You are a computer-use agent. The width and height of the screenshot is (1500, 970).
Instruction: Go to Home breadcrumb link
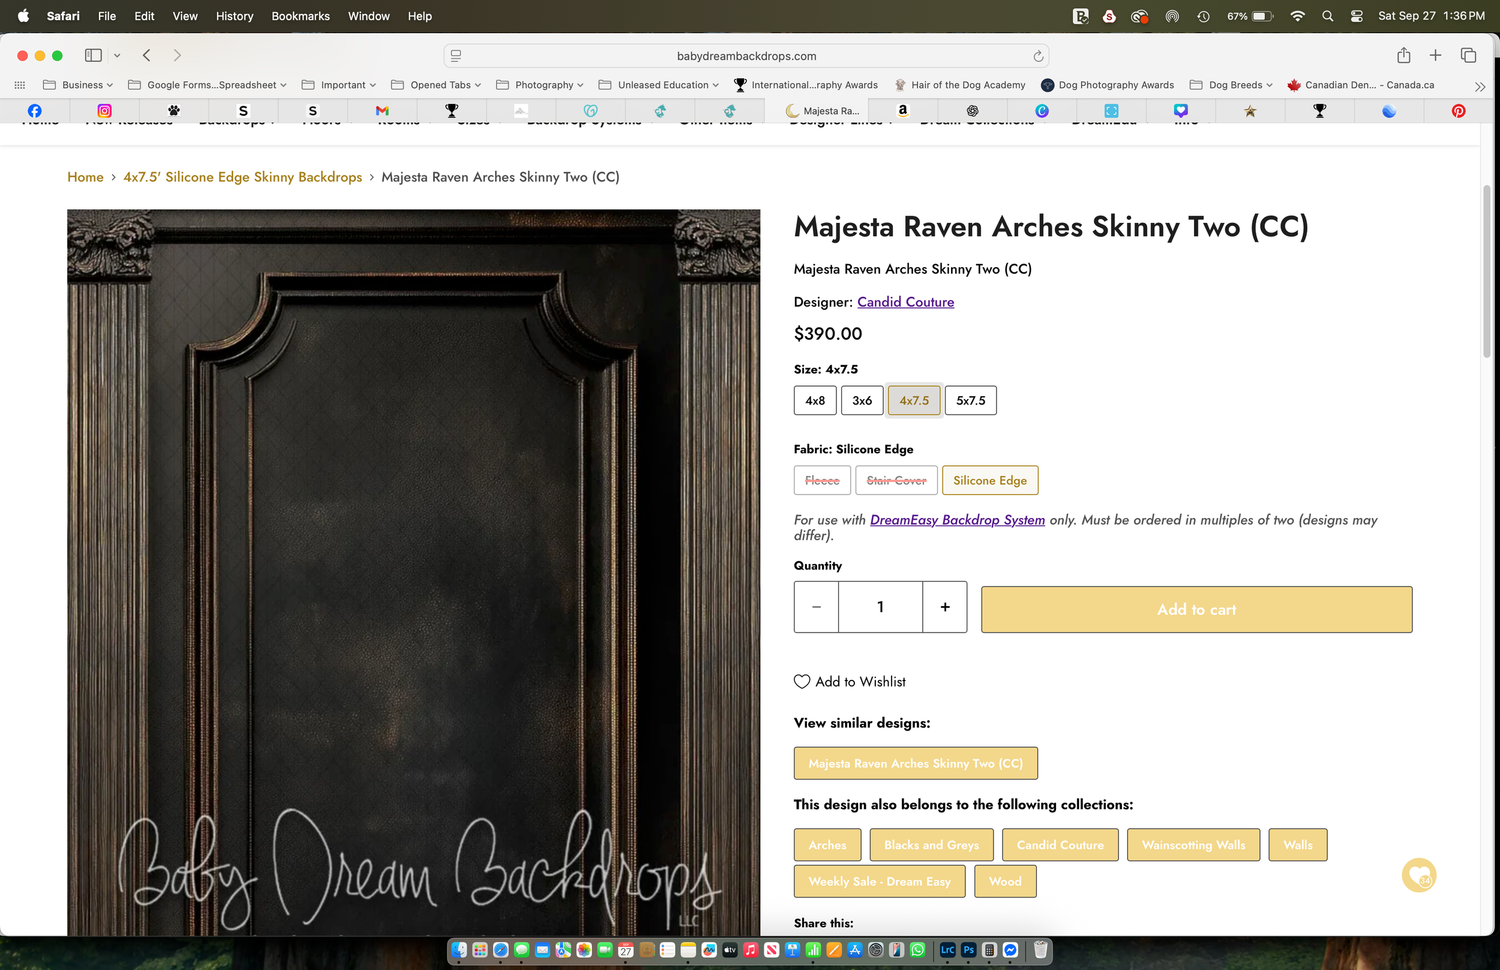85,177
